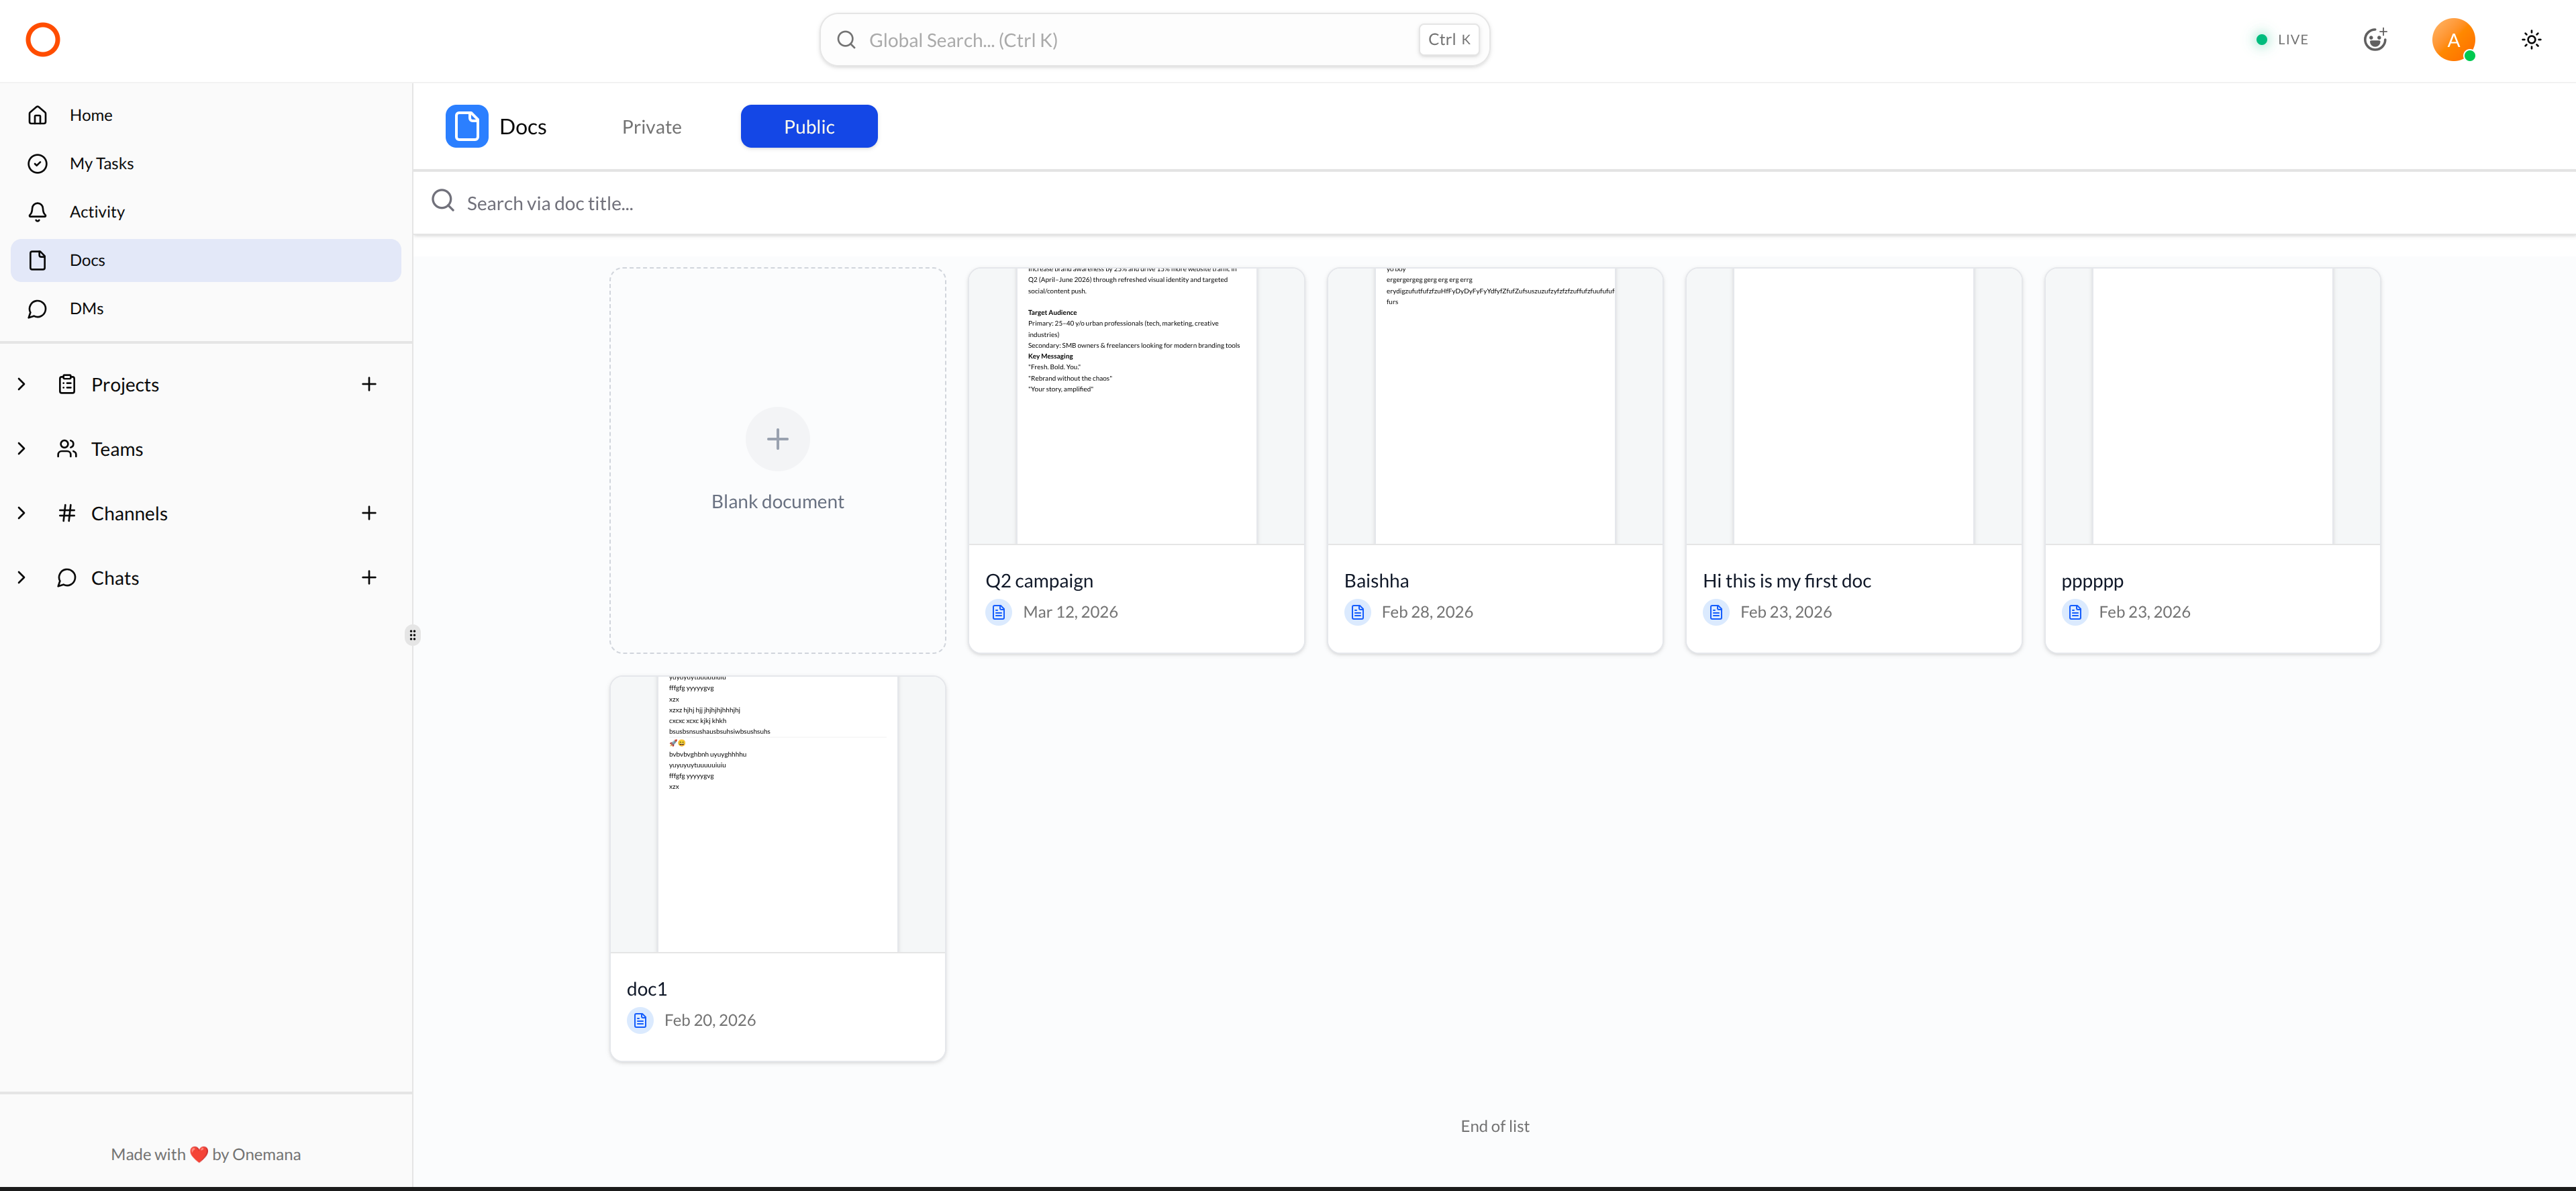The width and height of the screenshot is (2576, 1191).
Task: Expand the Projects section chevron
Action: (21, 384)
